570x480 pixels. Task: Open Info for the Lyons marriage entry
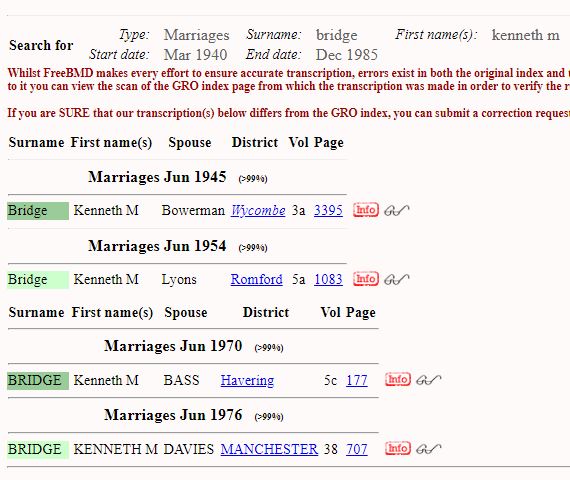tap(366, 279)
